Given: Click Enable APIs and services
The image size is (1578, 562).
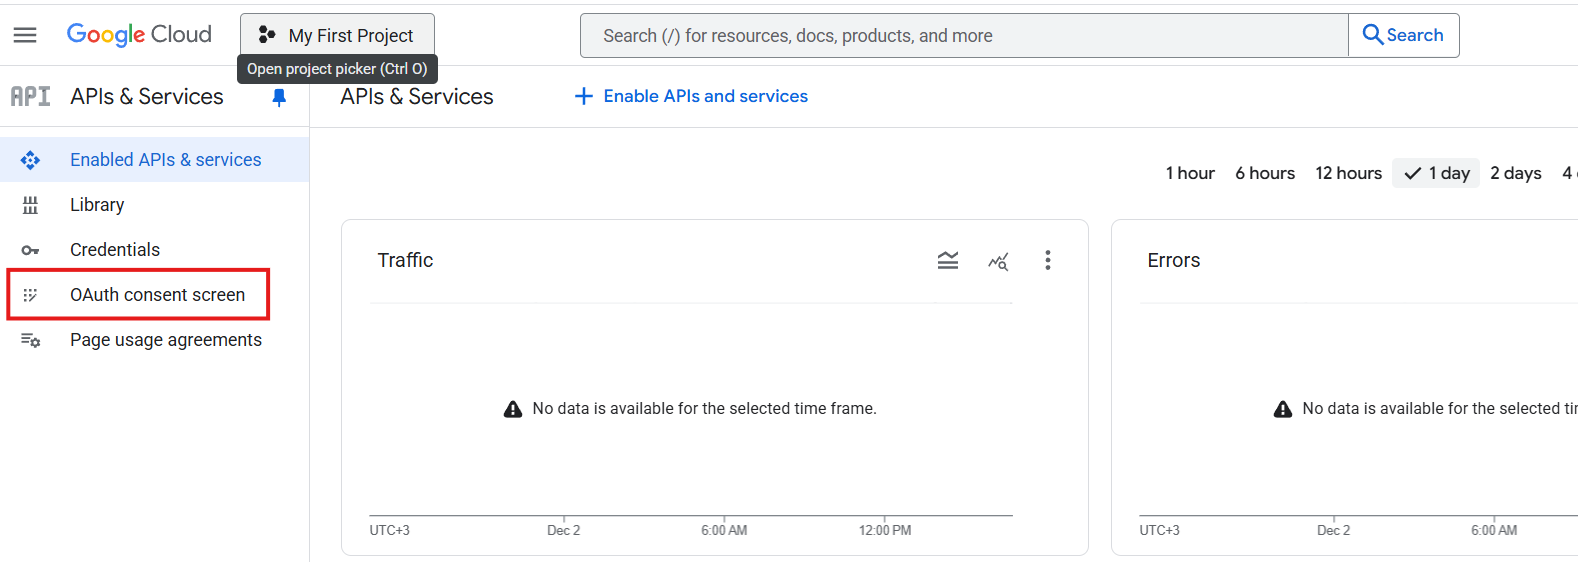Looking at the screenshot, I should coord(691,96).
